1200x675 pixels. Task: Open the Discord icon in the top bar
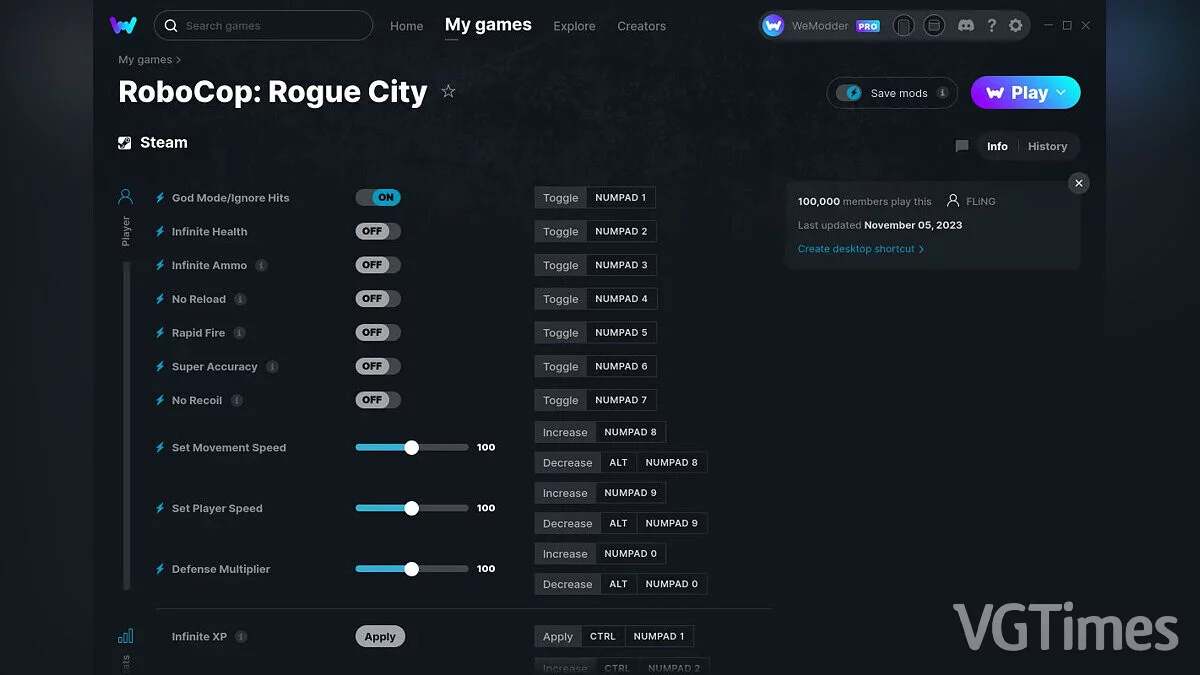click(x=966, y=25)
